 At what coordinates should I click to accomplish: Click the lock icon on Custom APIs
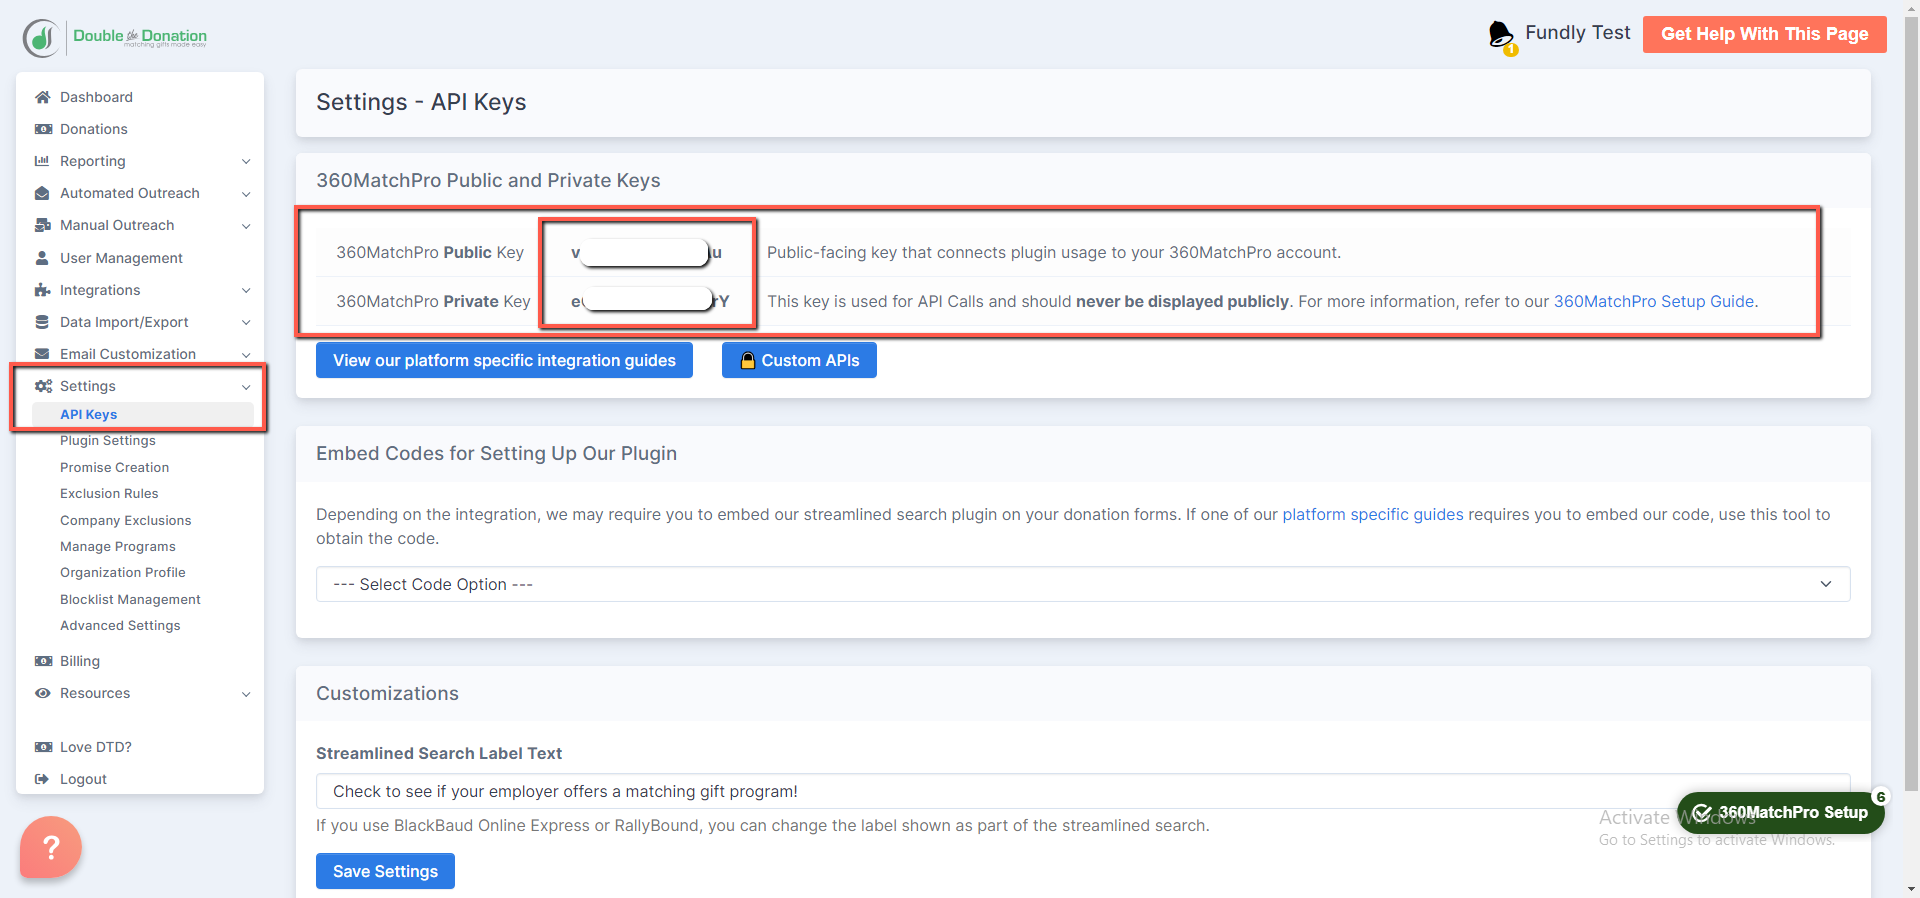(x=747, y=361)
